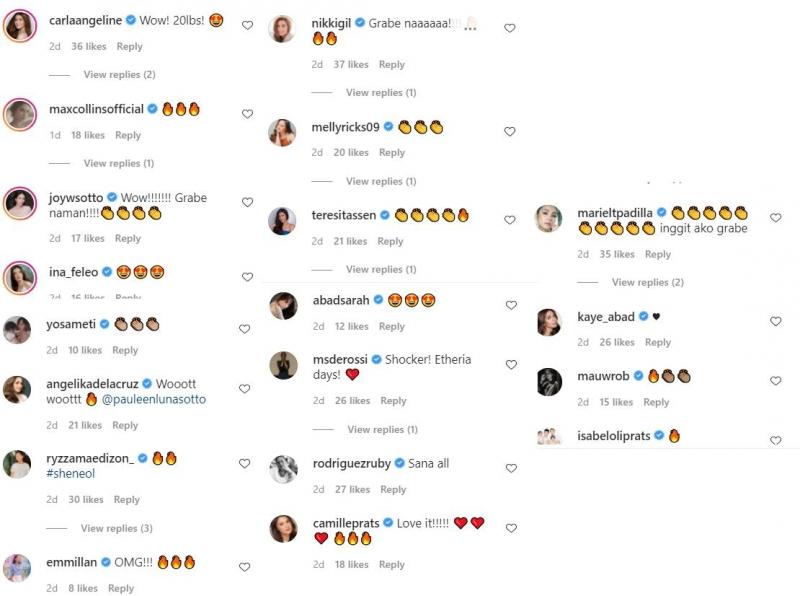Viewport: 800px width, 596px height.
Task: Open abadsarah's profile picture
Action: (x=283, y=306)
